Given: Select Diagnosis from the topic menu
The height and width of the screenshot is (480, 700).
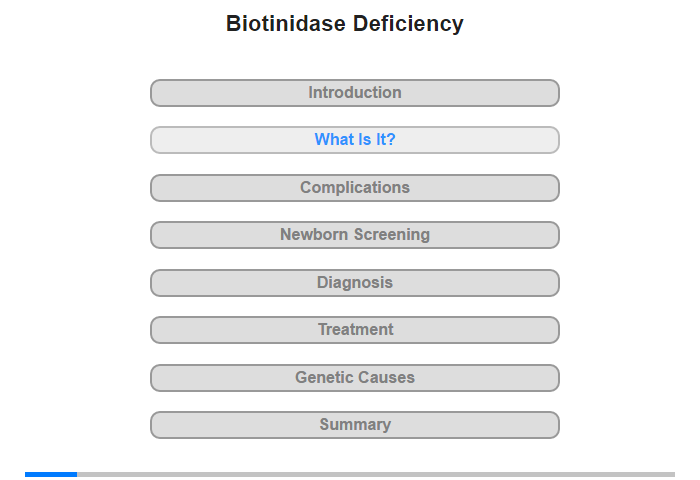Looking at the screenshot, I should pos(355,283).
